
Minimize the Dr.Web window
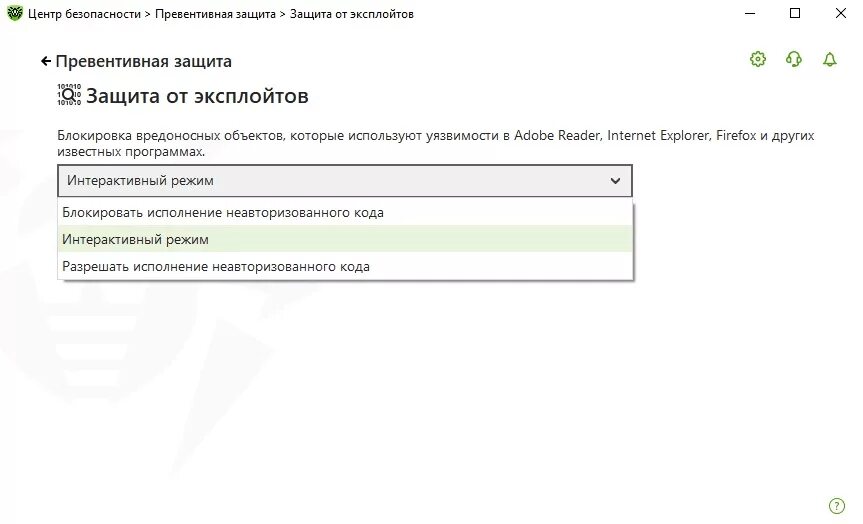[750, 13]
